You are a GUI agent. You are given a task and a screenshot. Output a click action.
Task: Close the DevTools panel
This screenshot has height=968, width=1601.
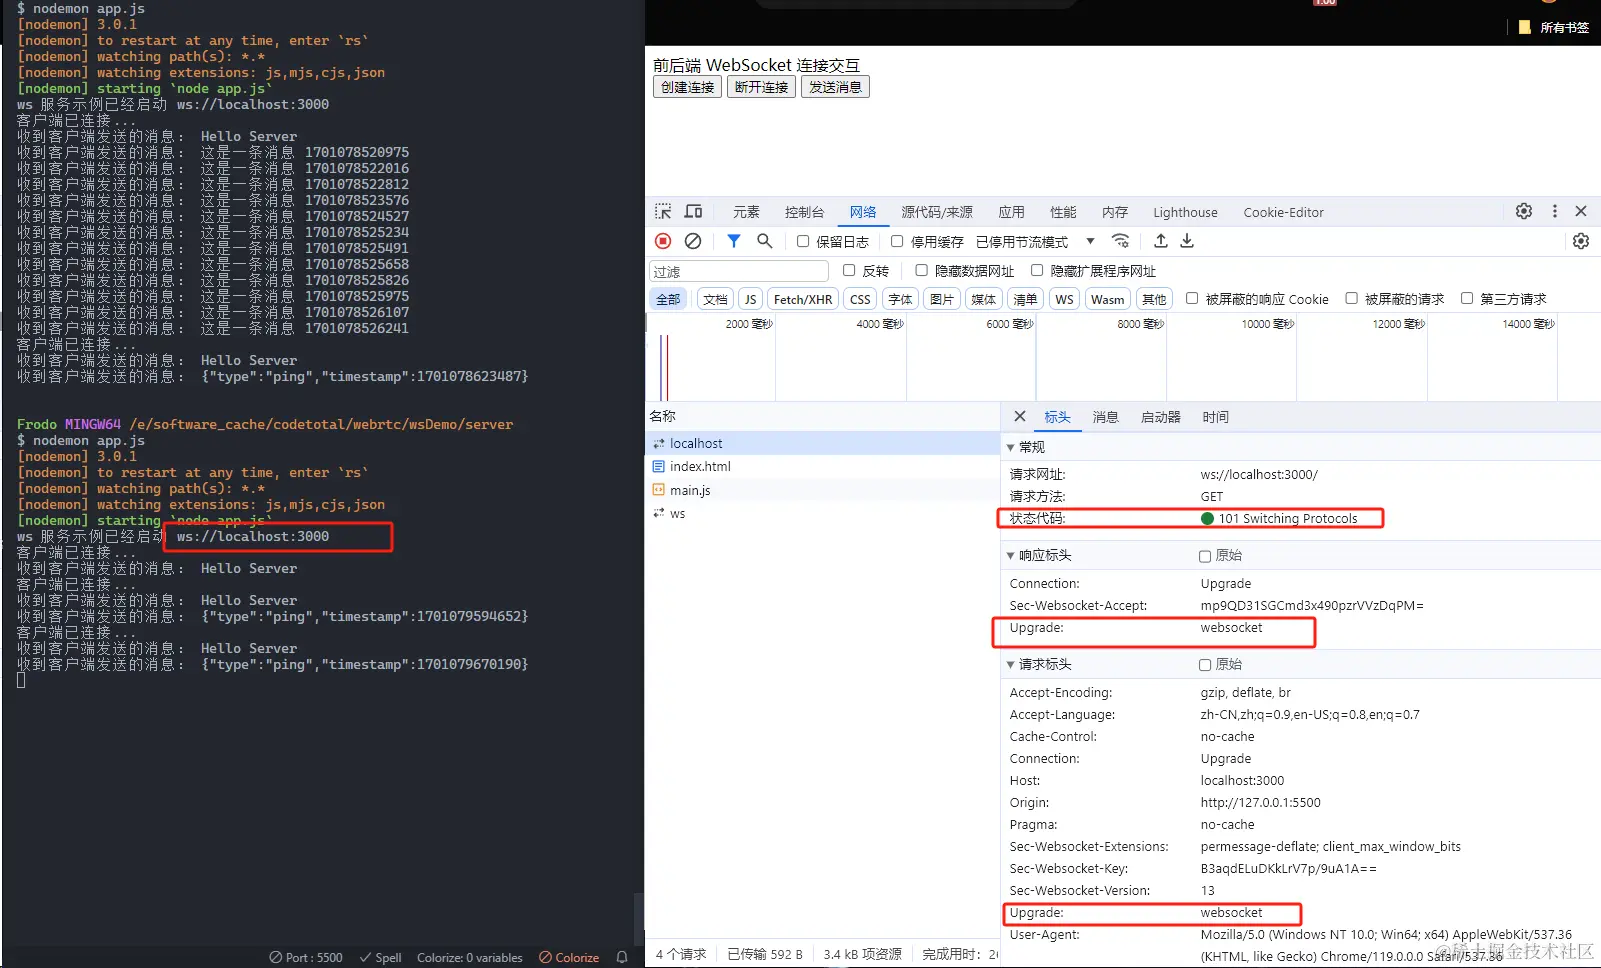(x=1581, y=211)
